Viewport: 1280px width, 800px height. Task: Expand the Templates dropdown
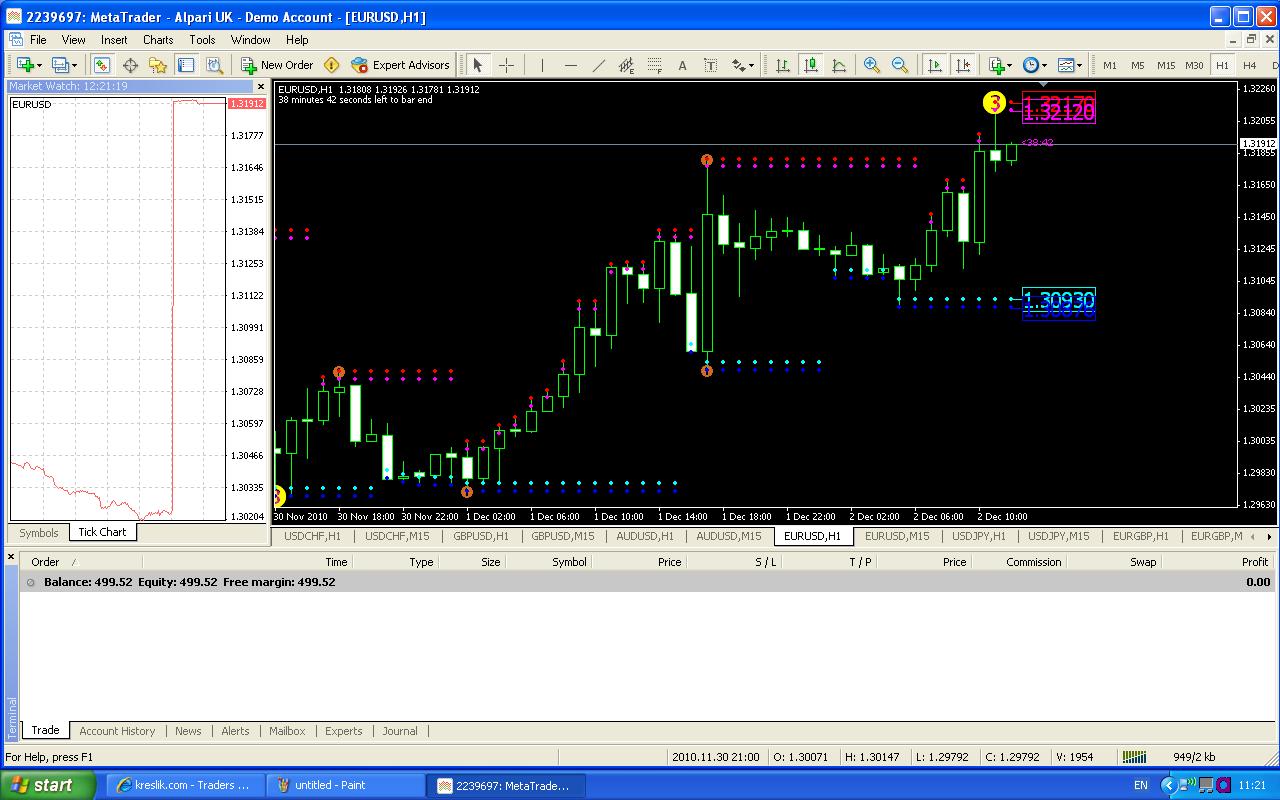1070,65
